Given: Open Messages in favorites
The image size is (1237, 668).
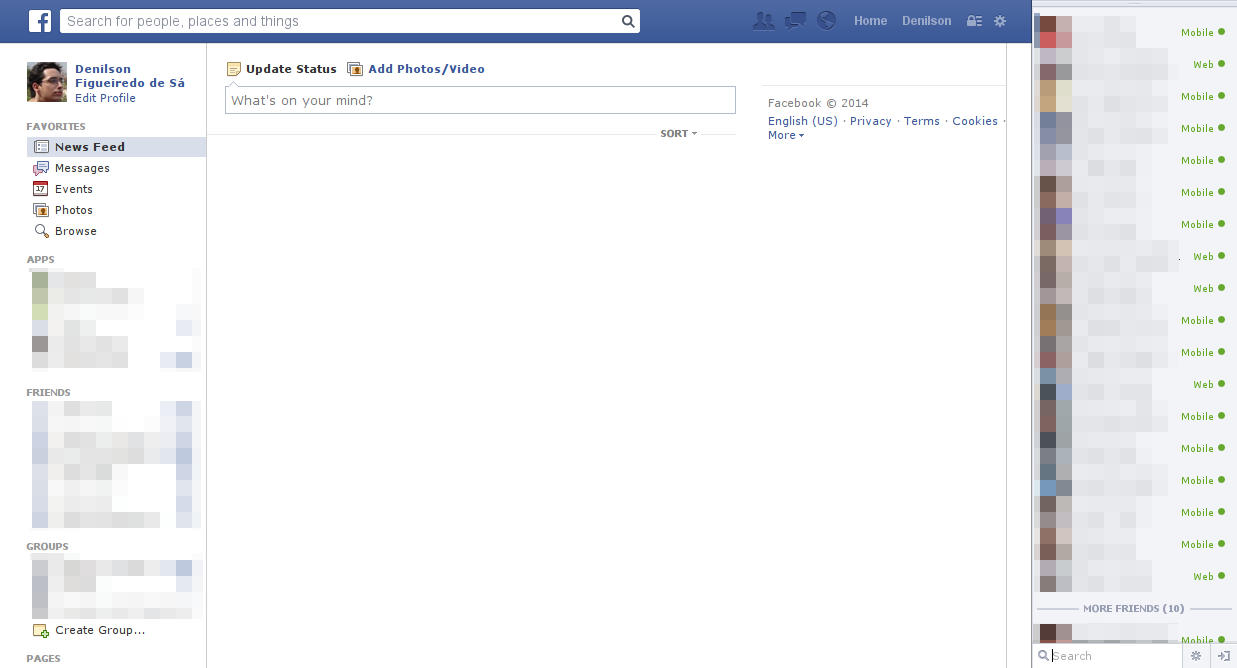Looking at the screenshot, I should pyautogui.click(x=82, y=168).
